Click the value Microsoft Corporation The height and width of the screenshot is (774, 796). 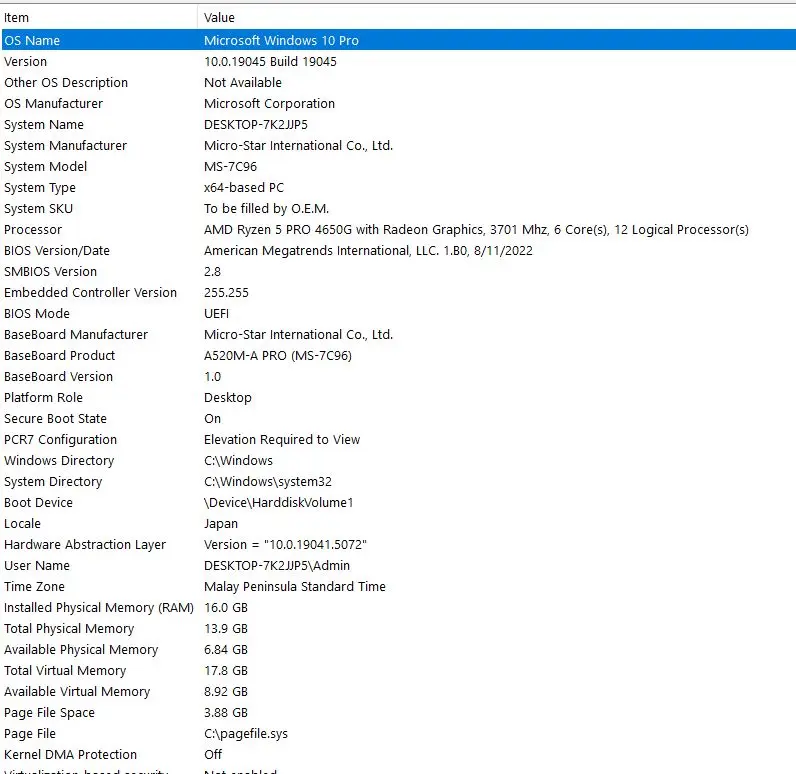point(269,104)
